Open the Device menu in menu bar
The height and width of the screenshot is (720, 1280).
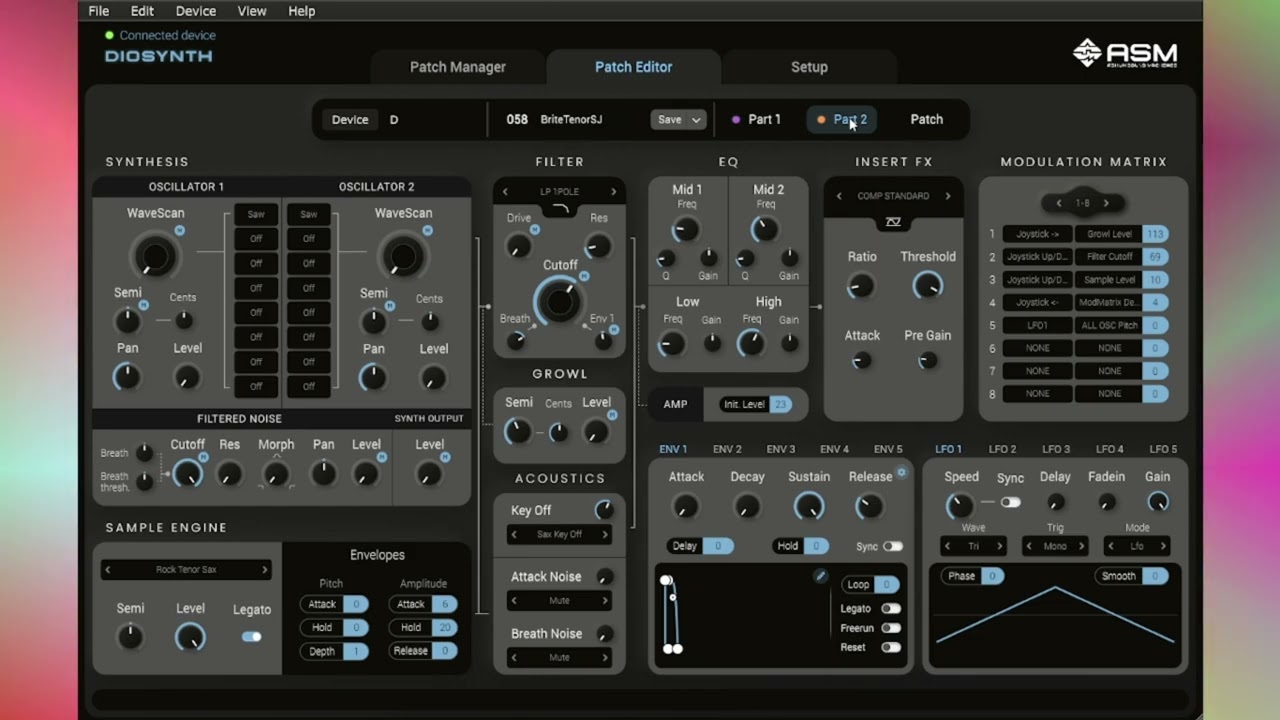coord(196,11)
